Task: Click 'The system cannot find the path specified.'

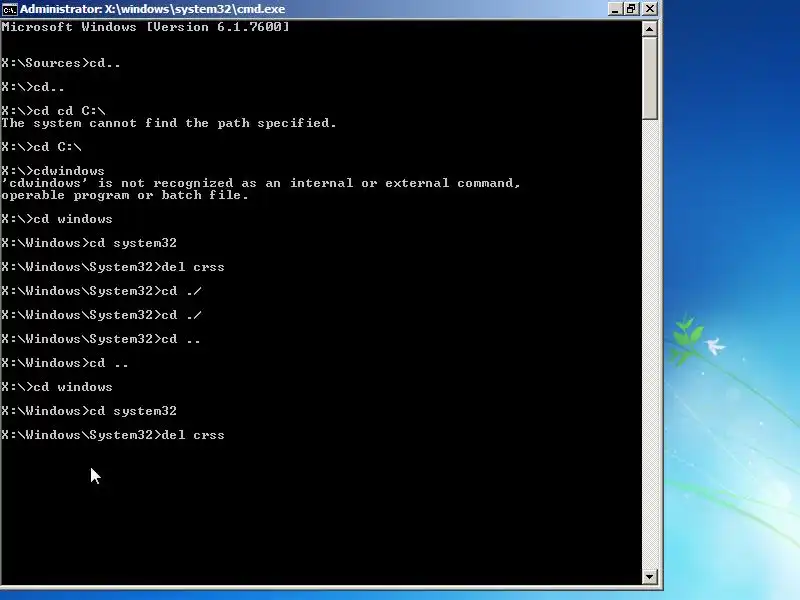Action: (169, 123)
